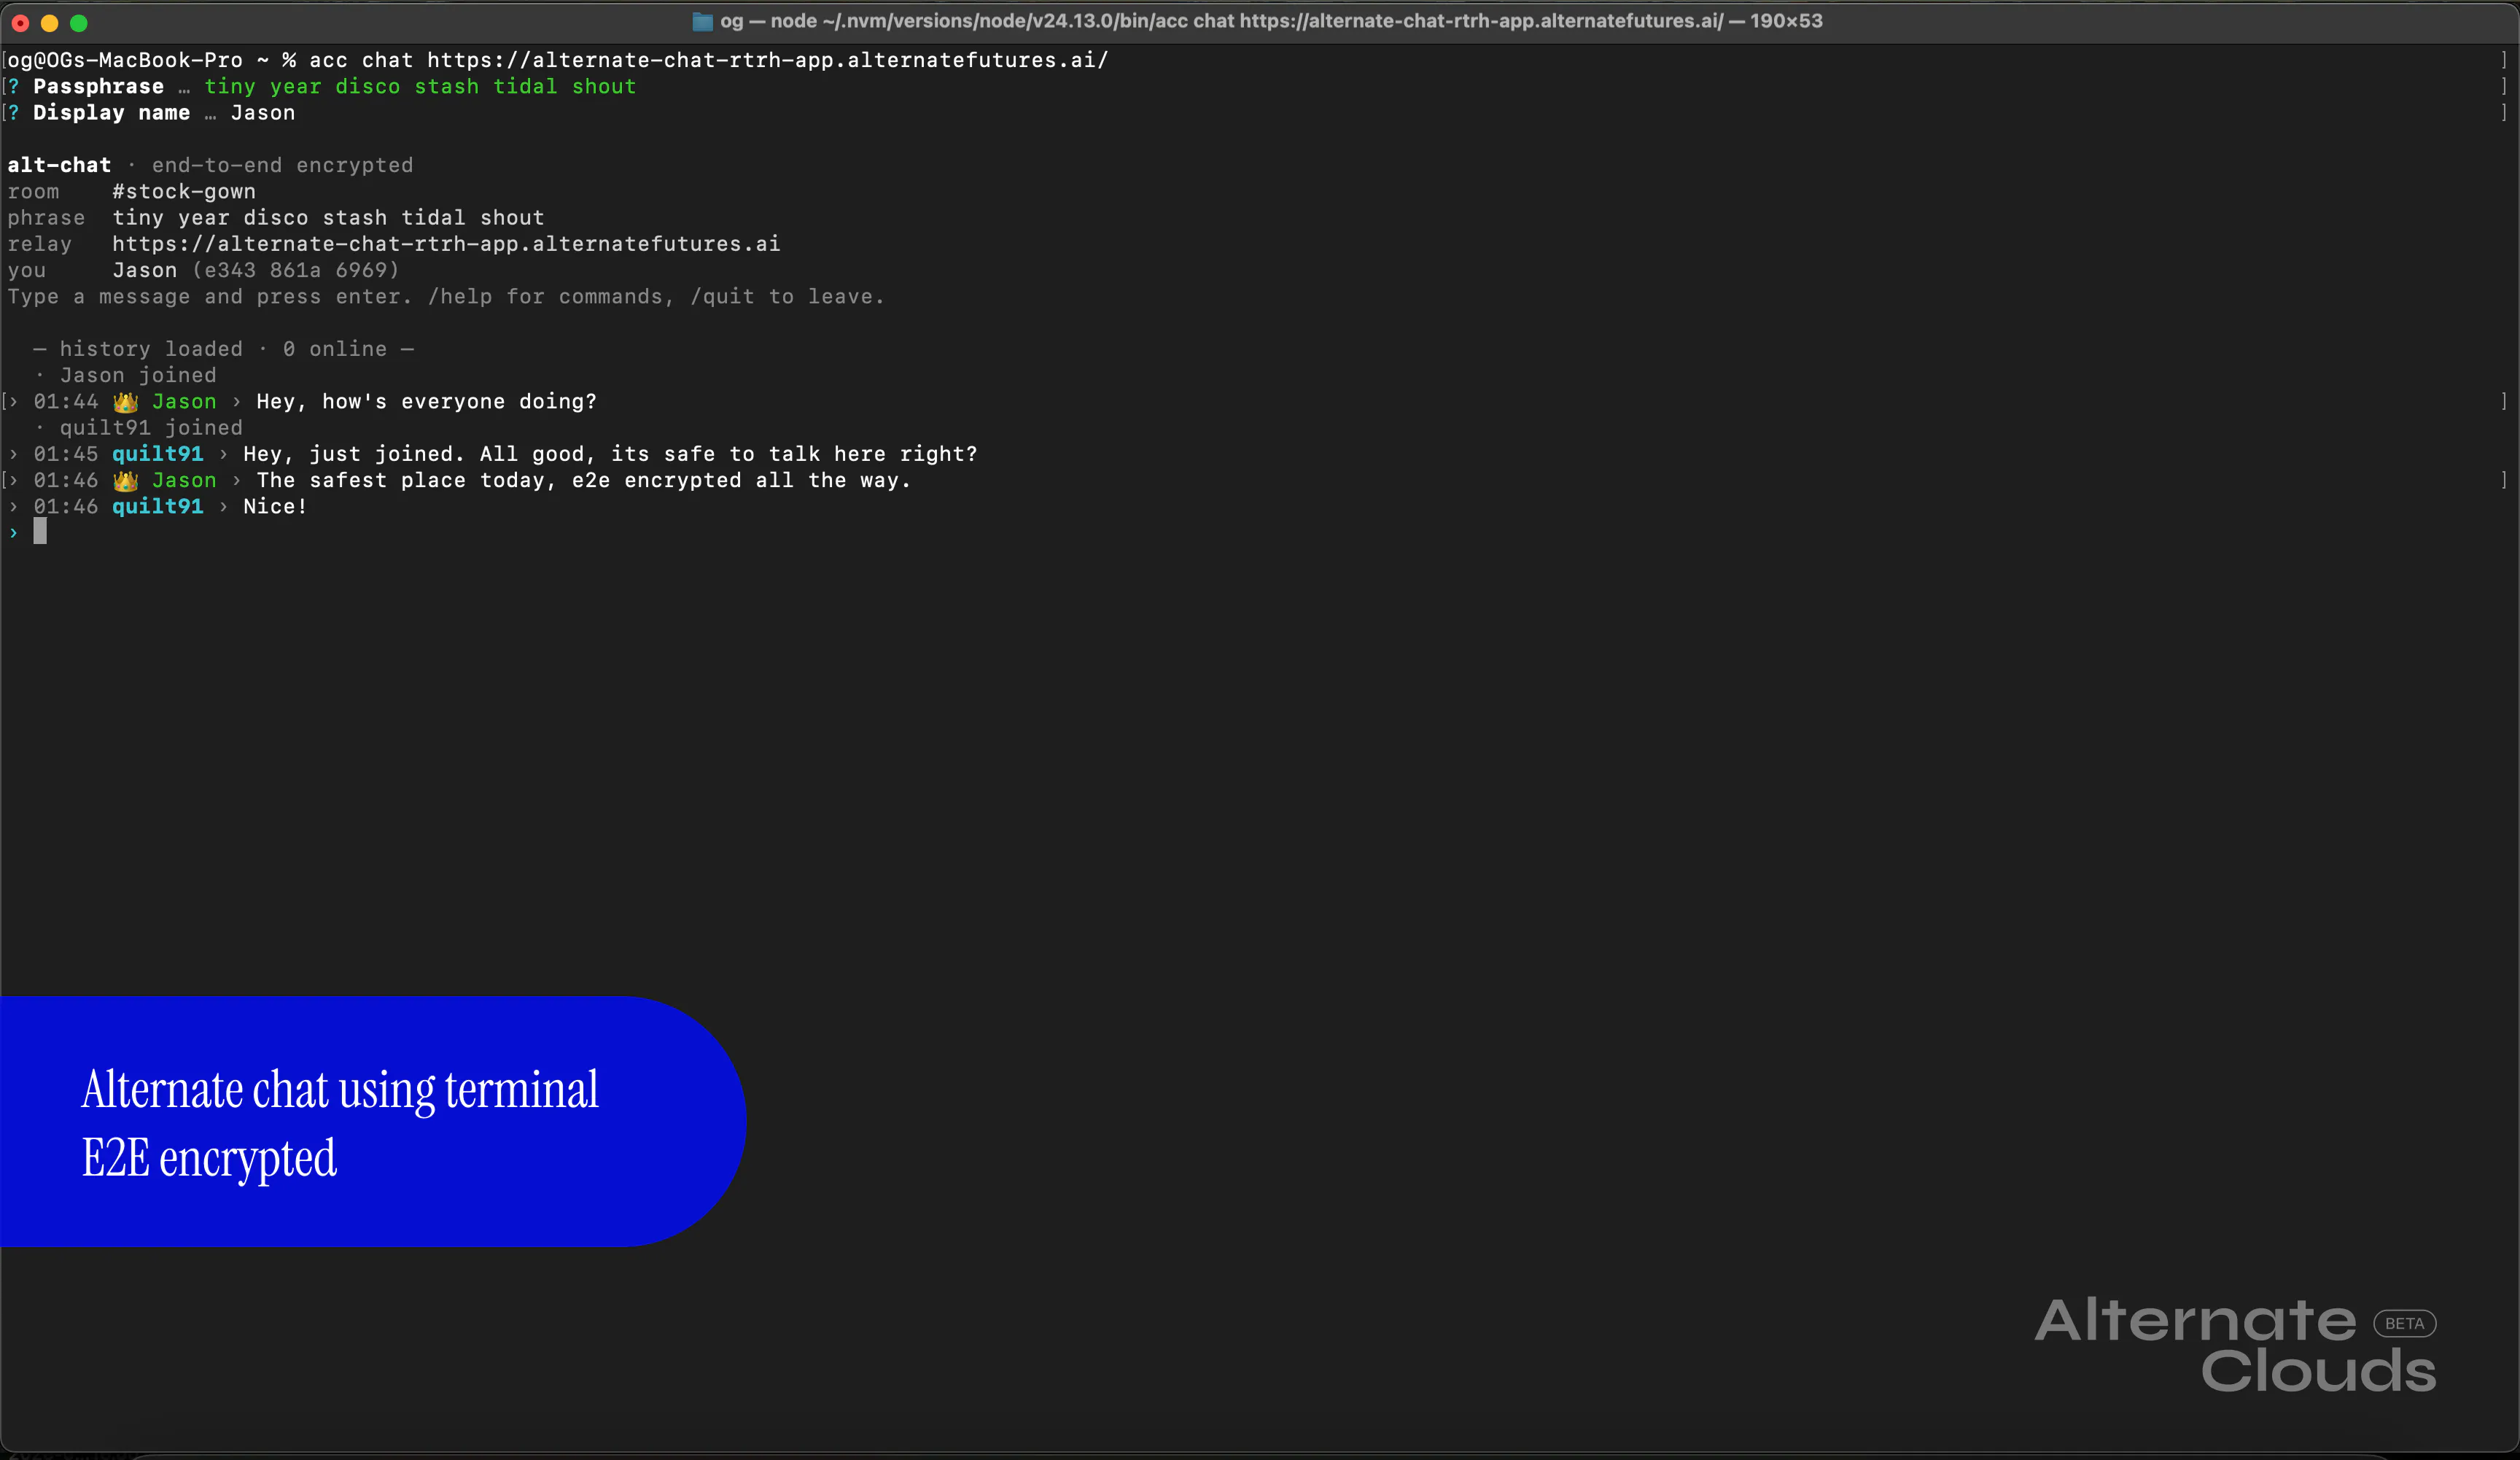Click the message input cursor at the prompt

coord(40,532)
